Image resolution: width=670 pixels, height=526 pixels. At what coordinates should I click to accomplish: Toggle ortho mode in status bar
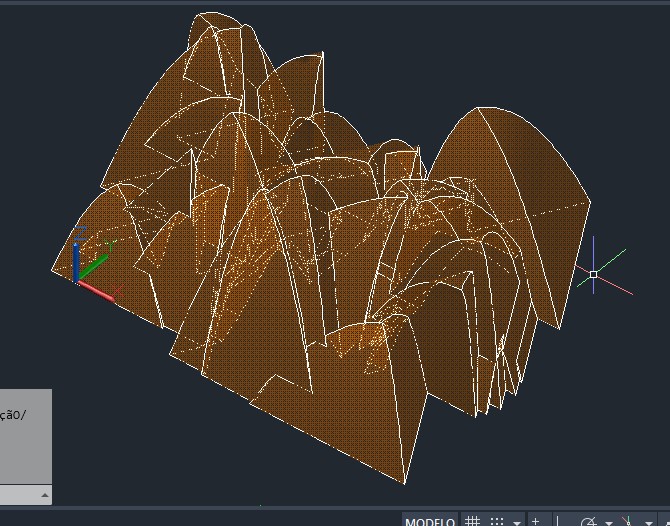pyautogui.click(x=557, y=521)
